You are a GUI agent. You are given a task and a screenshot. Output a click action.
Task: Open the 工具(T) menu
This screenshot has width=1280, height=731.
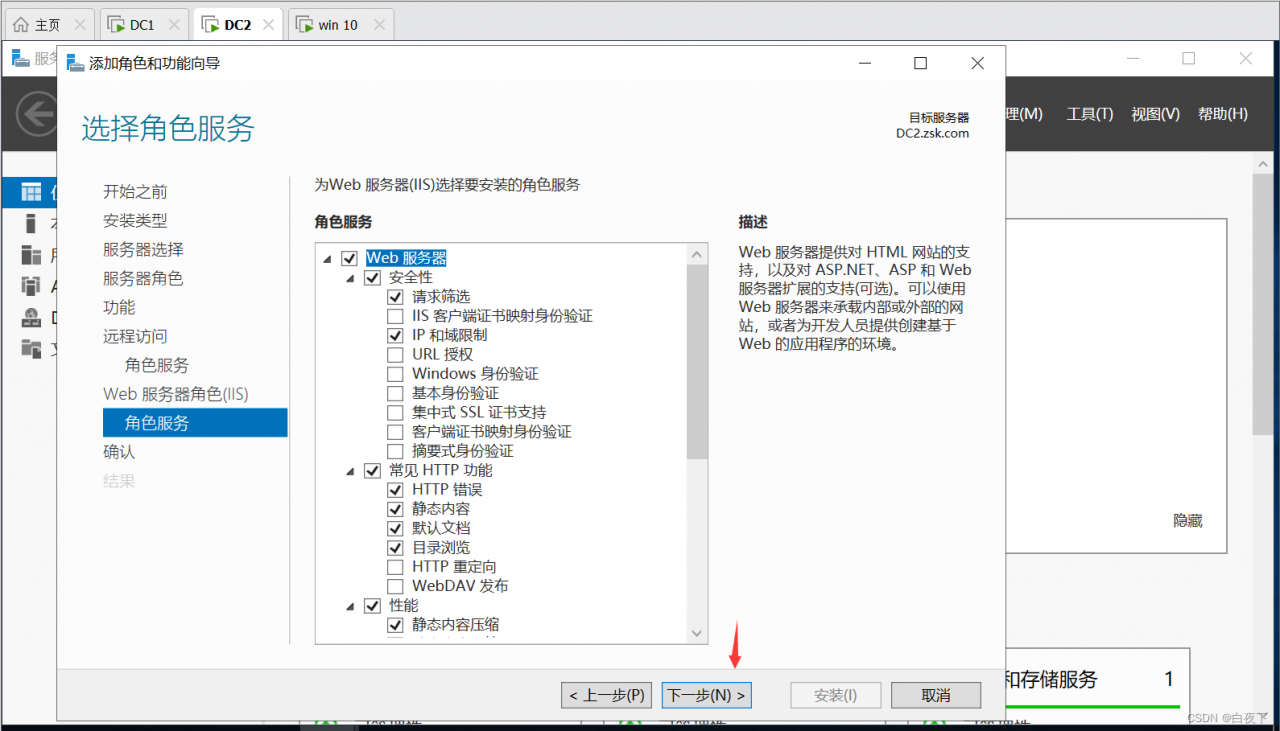[1089, 114]
